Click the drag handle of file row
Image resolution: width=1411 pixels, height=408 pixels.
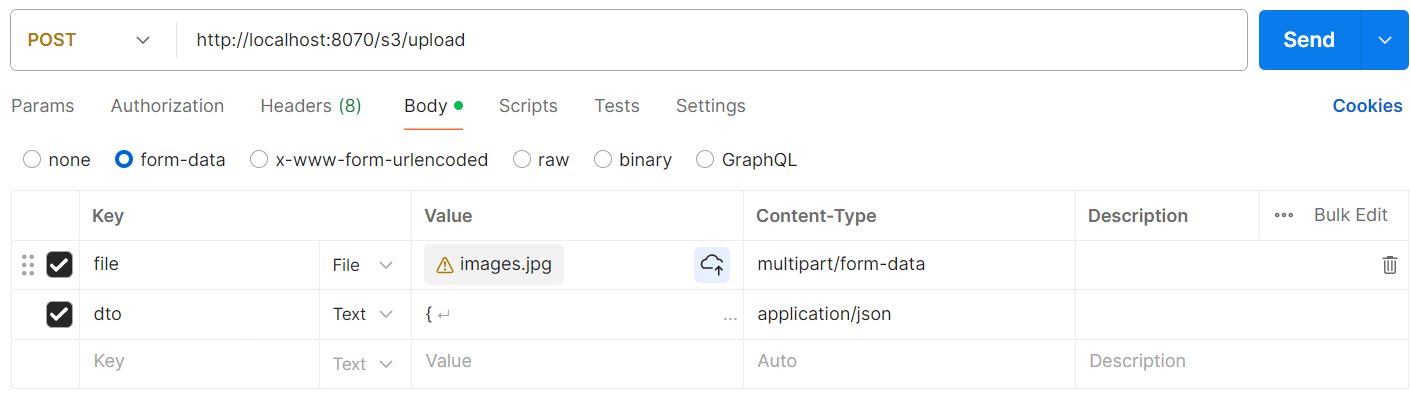pos(28,265)
